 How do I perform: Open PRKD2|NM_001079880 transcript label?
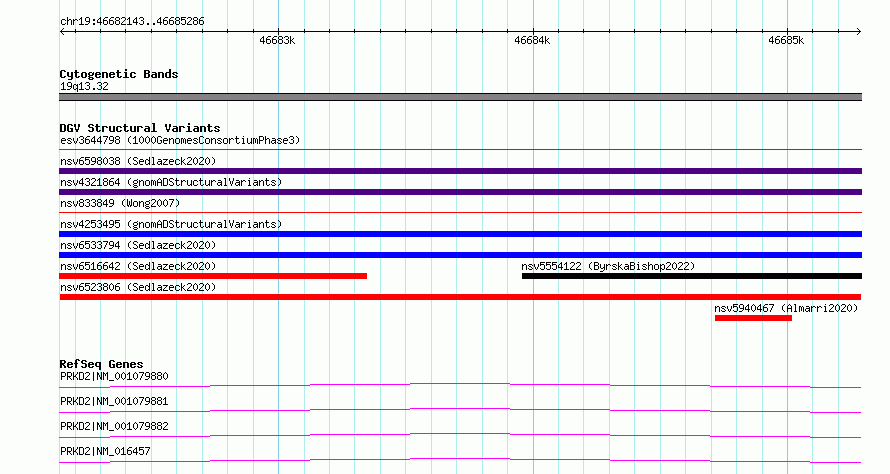[114, 376]
